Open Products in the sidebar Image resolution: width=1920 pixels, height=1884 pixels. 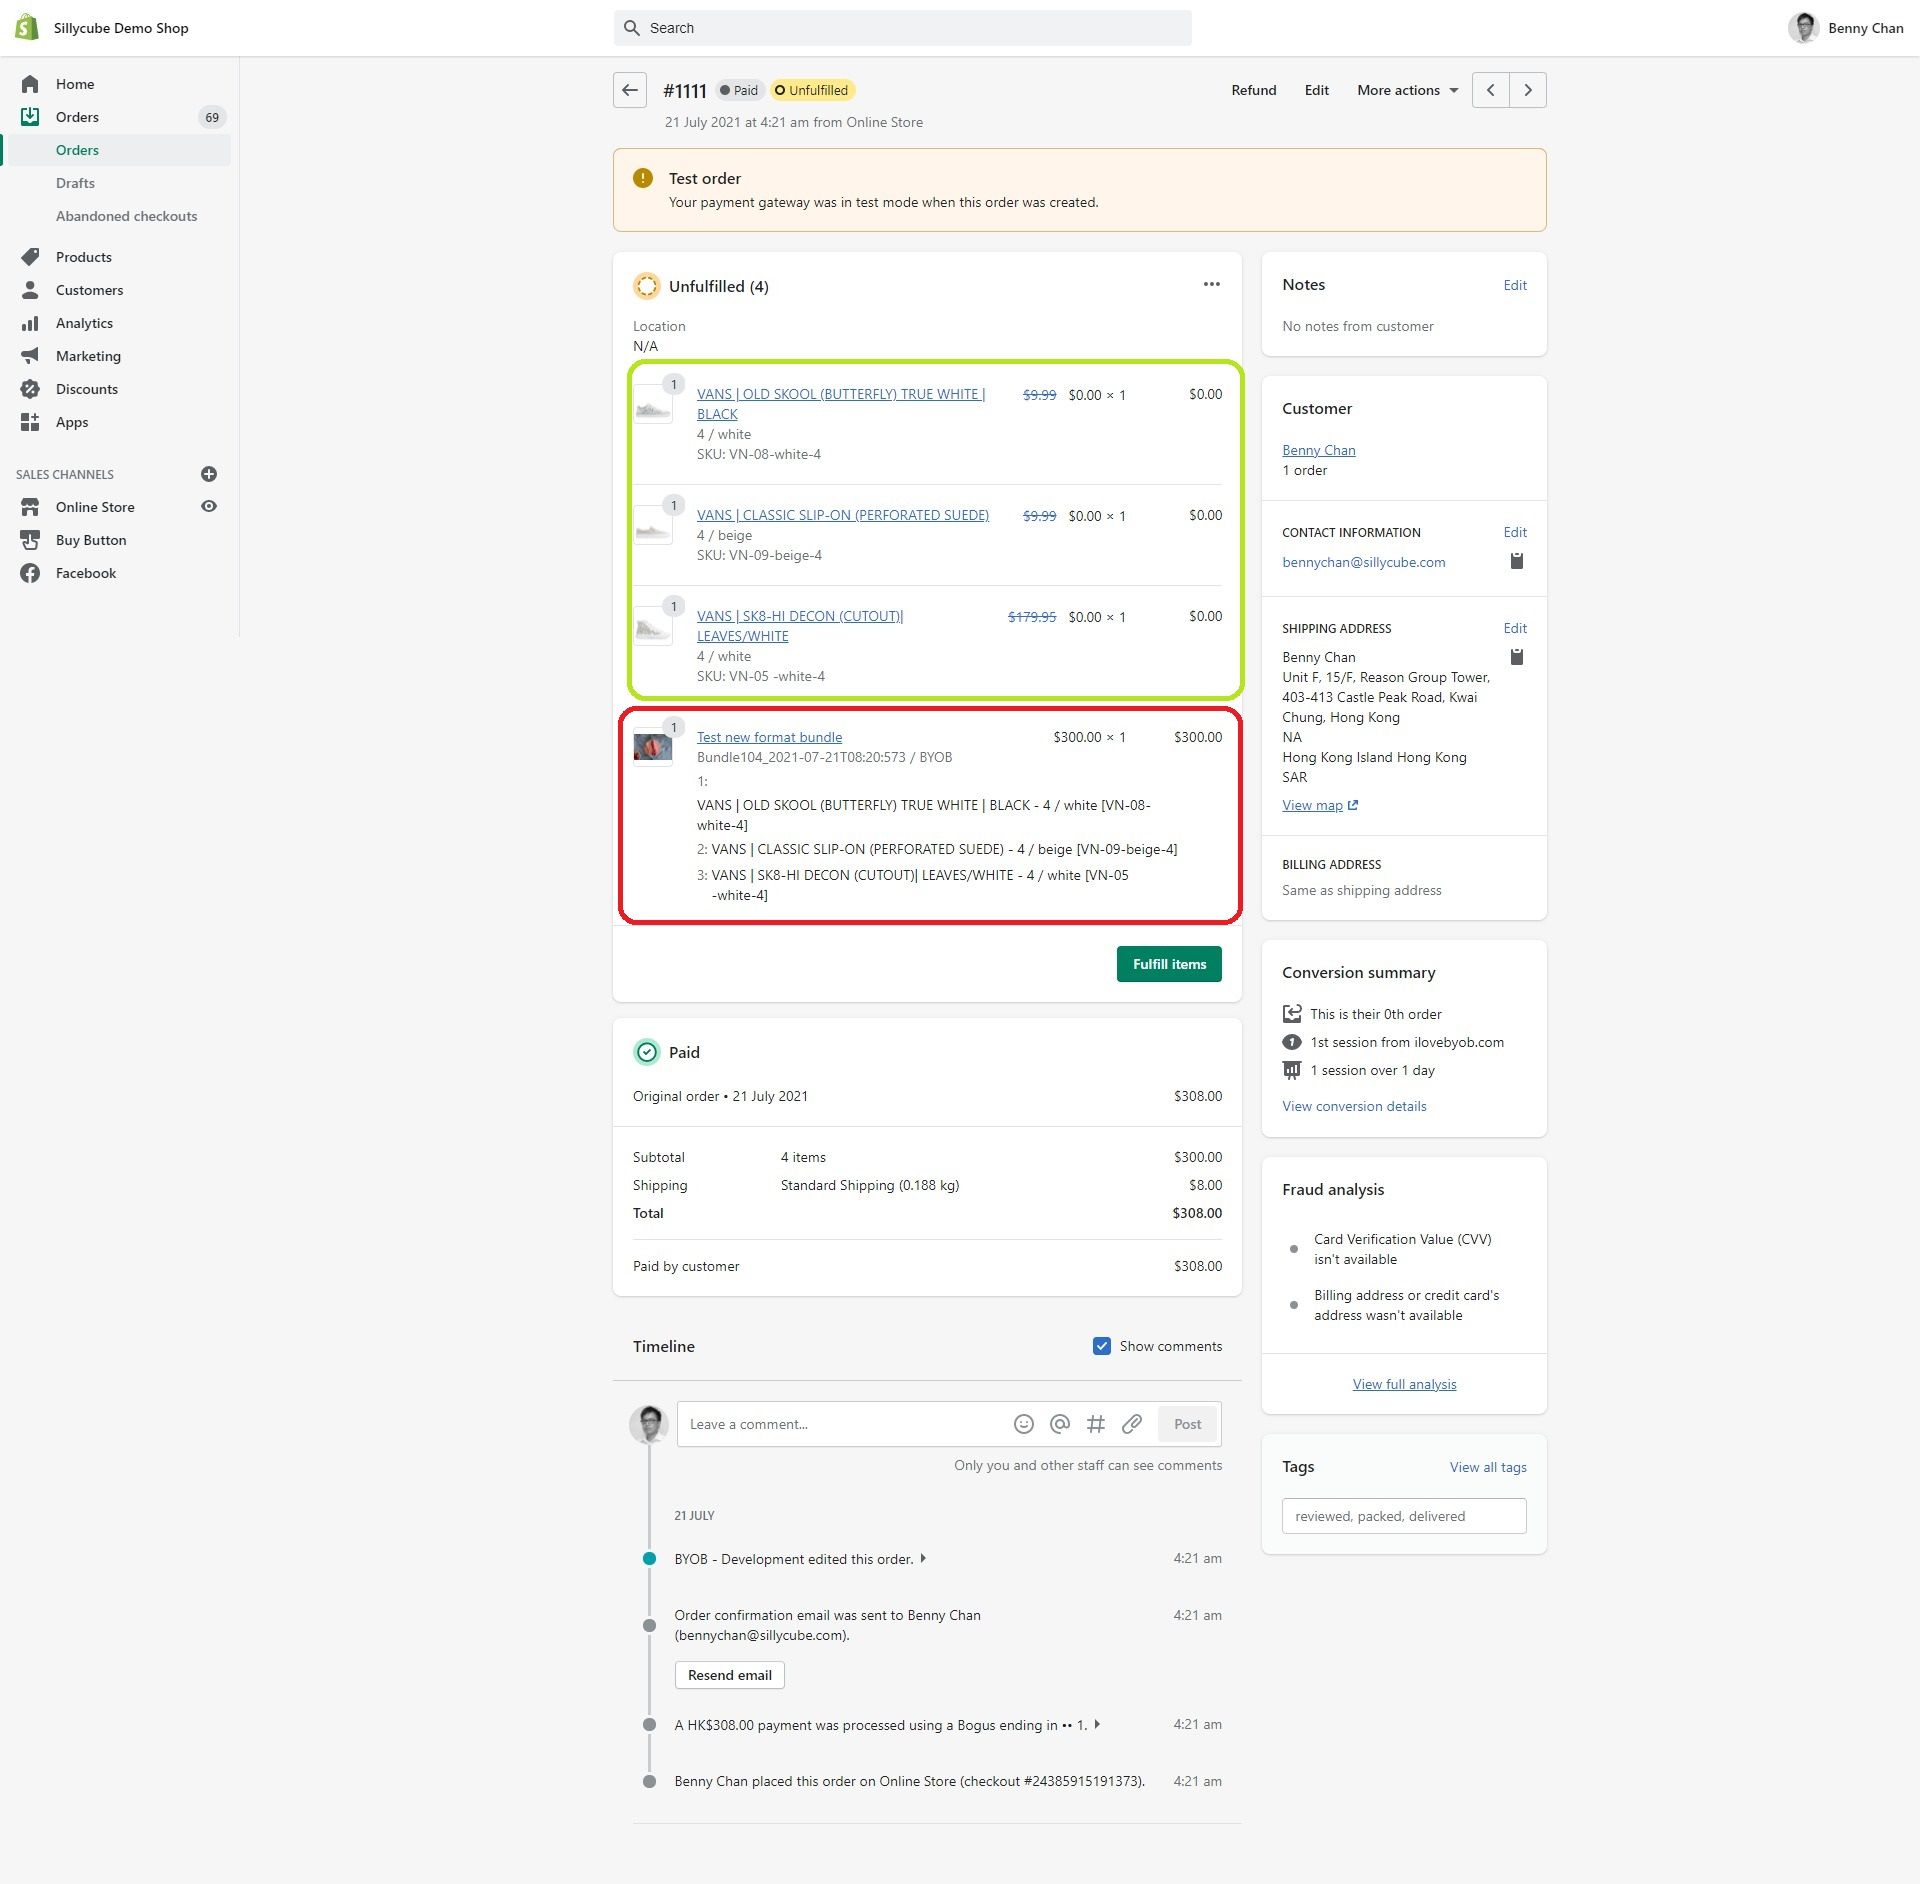84,257
